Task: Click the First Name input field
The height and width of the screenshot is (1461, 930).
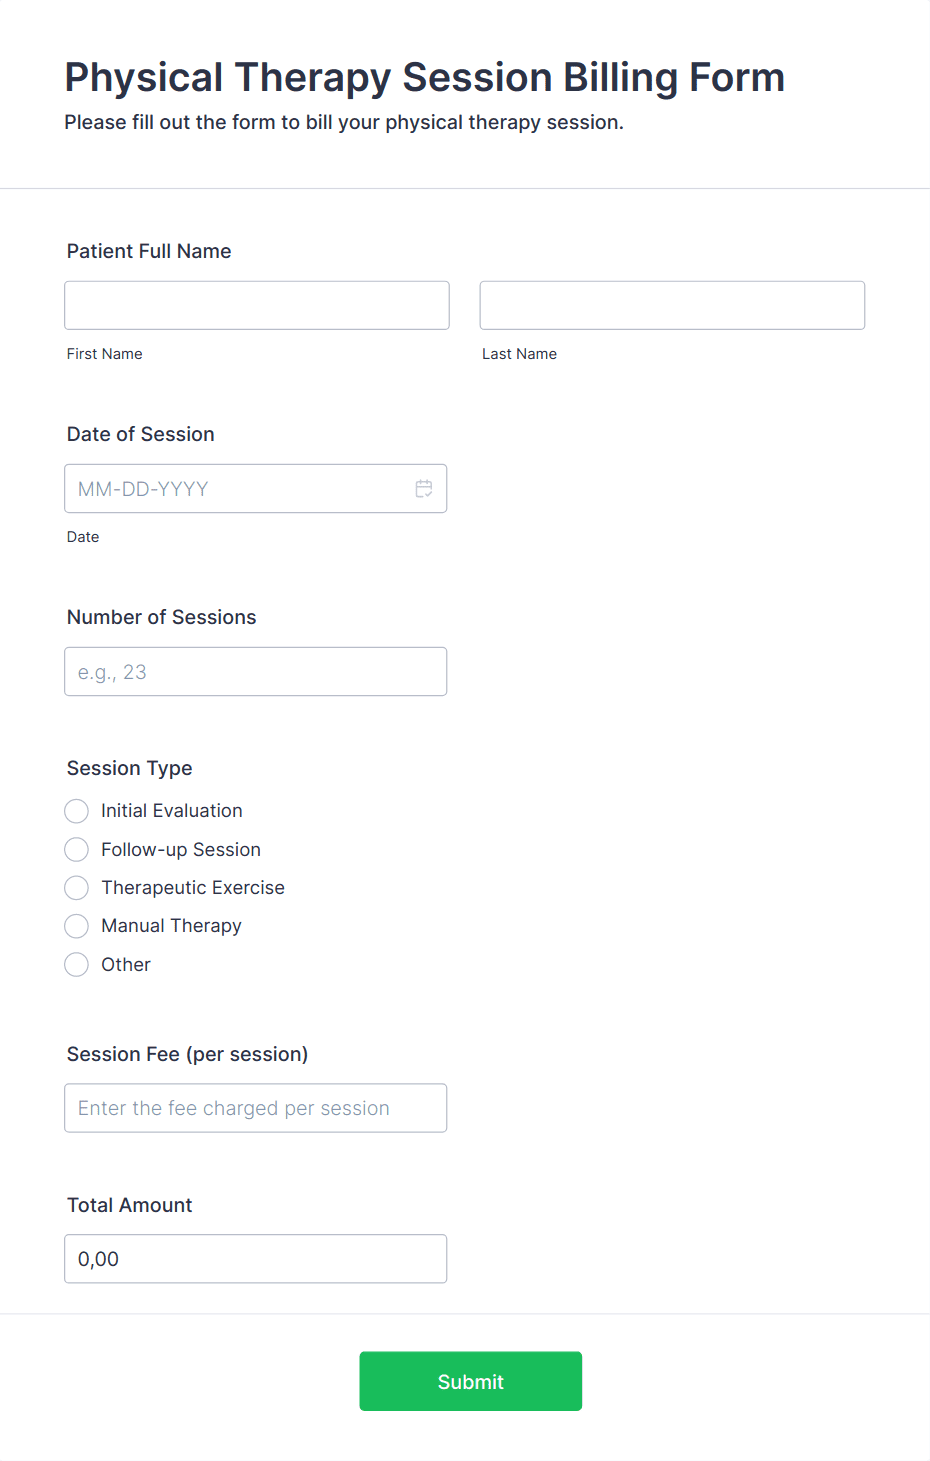Action: pos(256,305)
